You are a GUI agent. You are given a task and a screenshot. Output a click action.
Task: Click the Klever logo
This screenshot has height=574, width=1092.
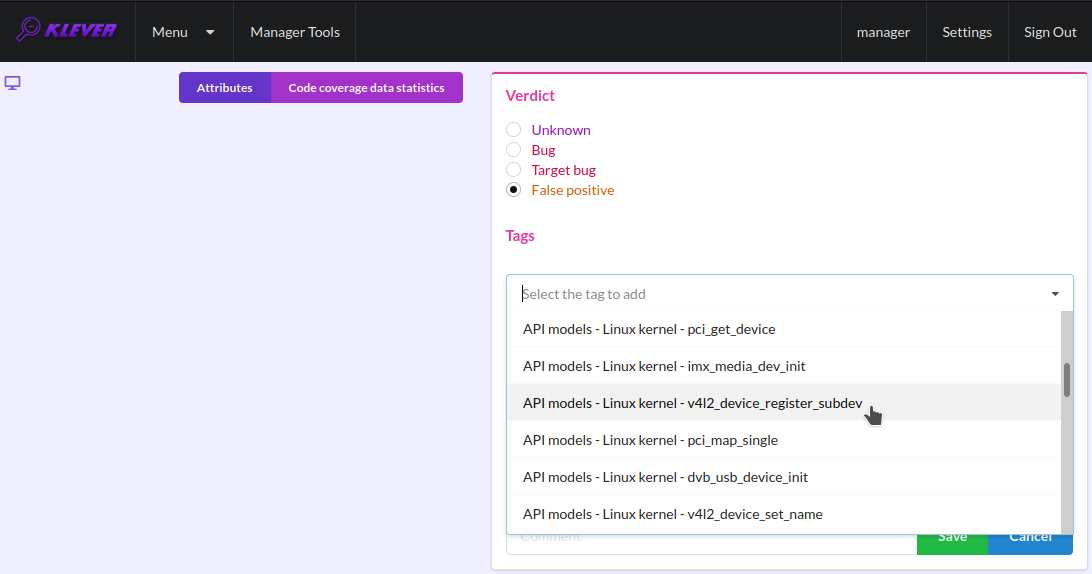pos(67,30)
